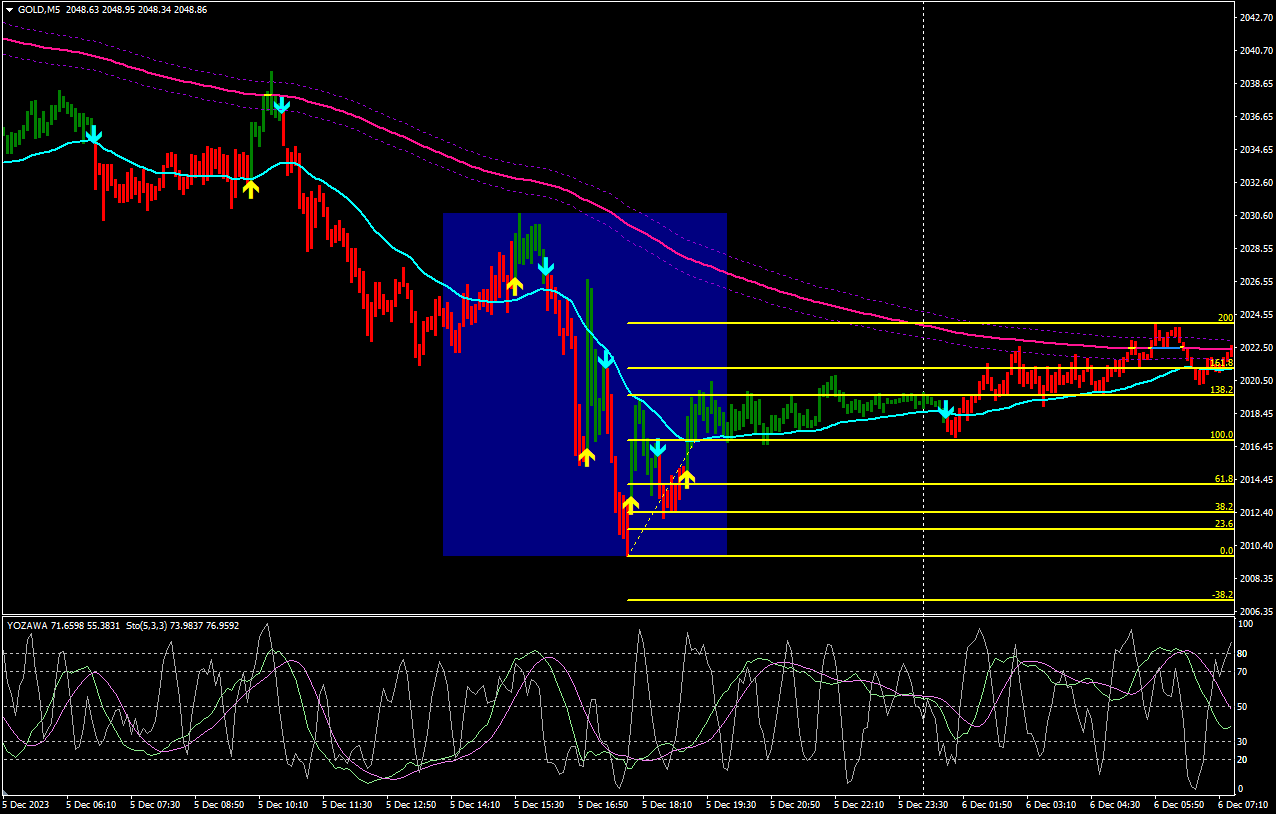Select the Fibonacci -38.2 level label
The width and height of the screenshot is (1276, 814).
[1222, 595]
